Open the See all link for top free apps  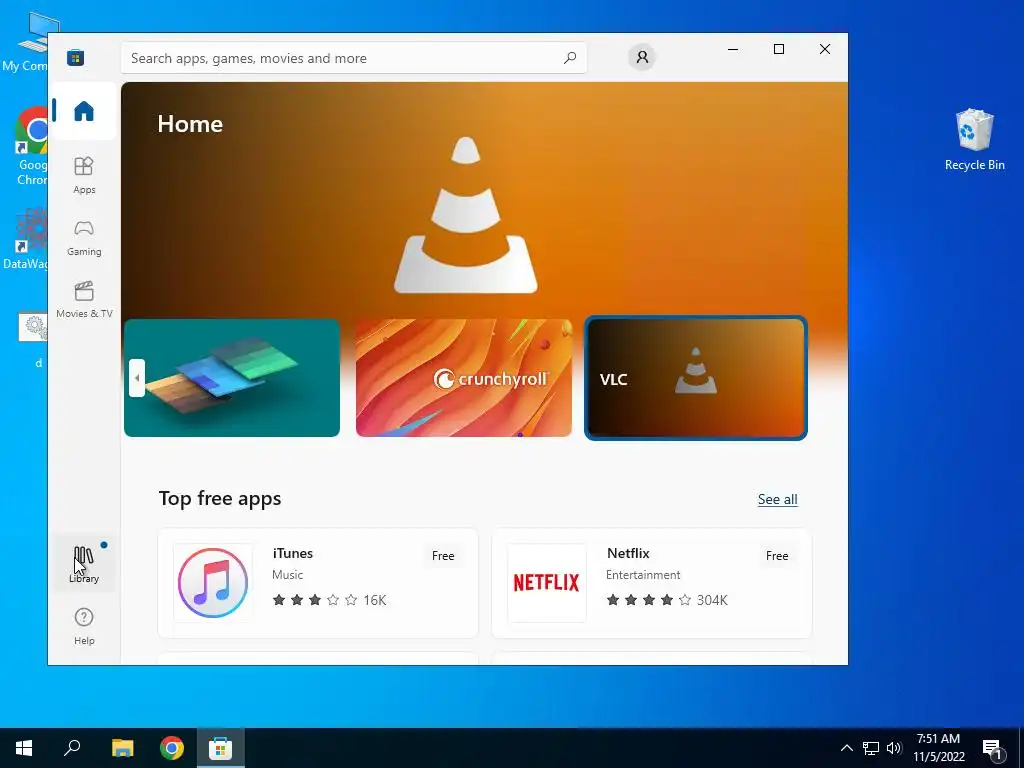tap(777, 500)
